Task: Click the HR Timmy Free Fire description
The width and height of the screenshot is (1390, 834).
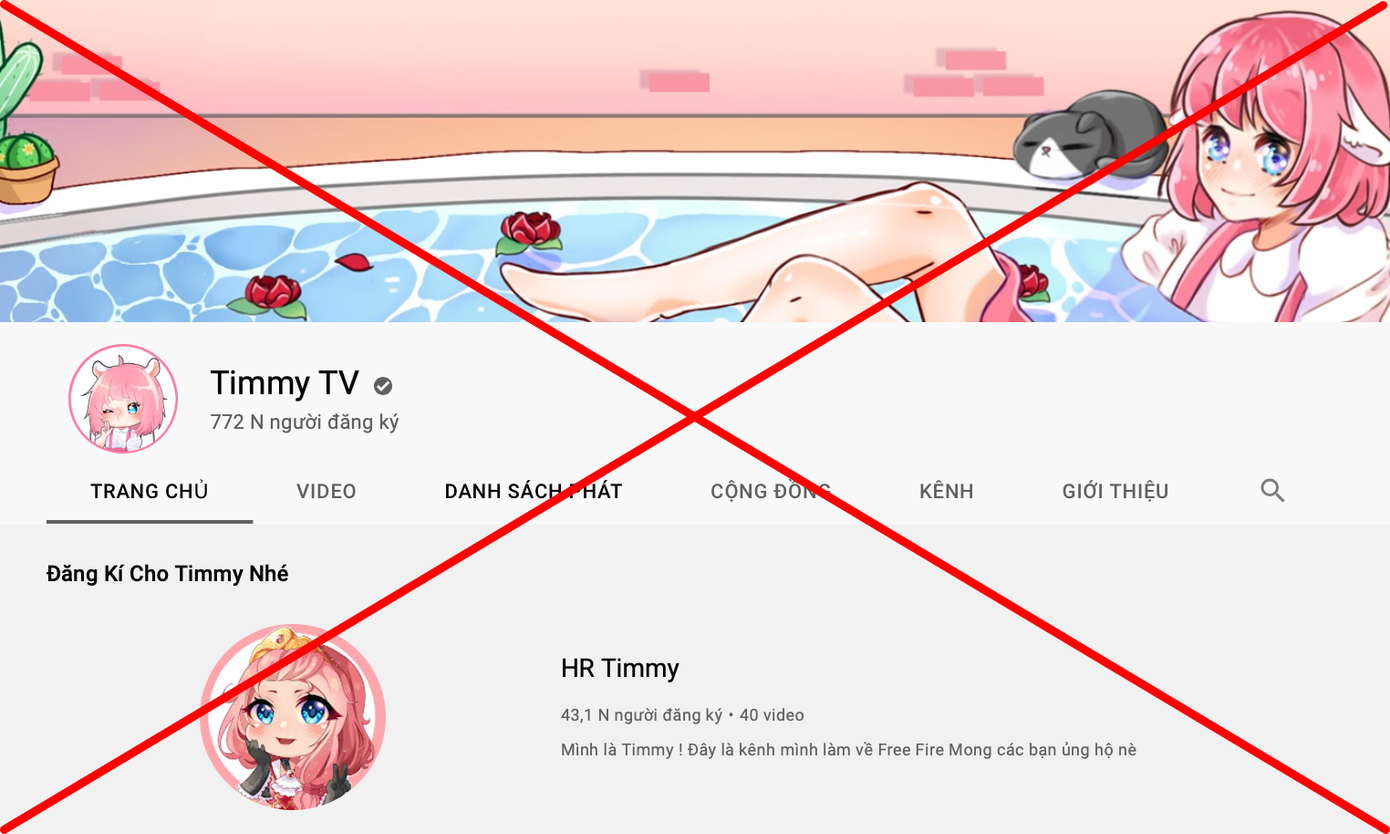Action: (848, 749)
